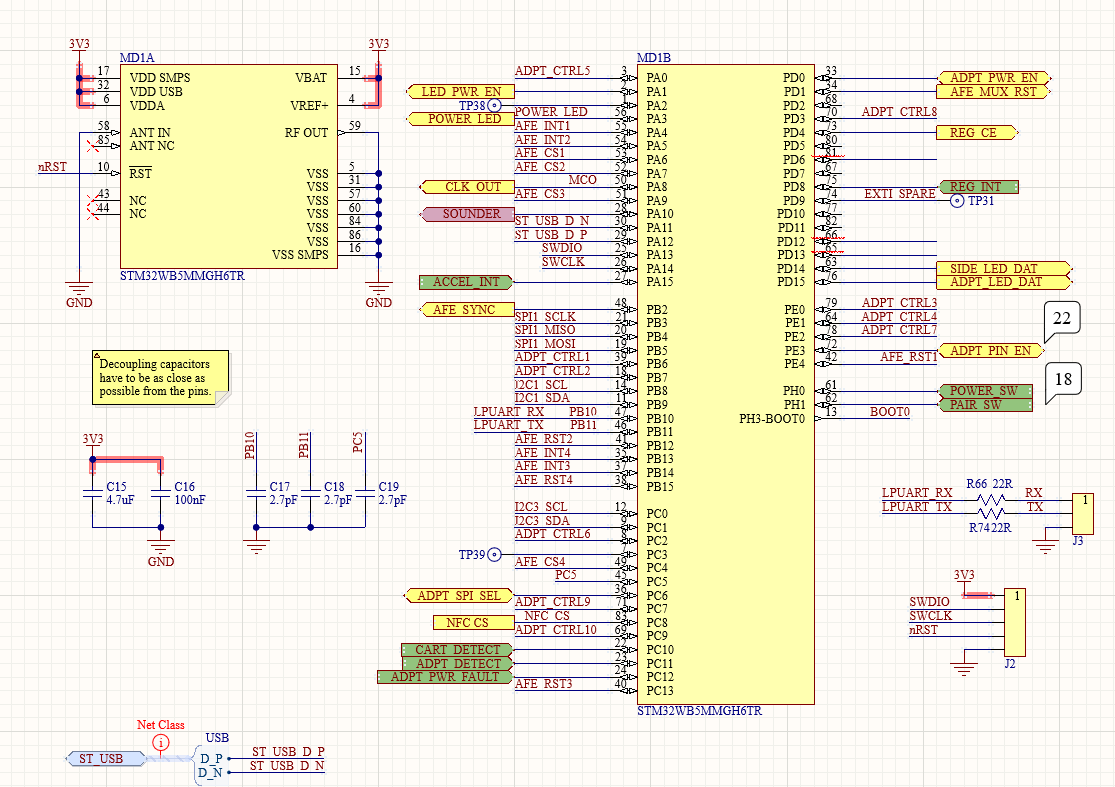Click the 3V3 power port above VBAT
Viewport: 1115px width, 787px height.
pyautogui.click(x=377, y=44)
